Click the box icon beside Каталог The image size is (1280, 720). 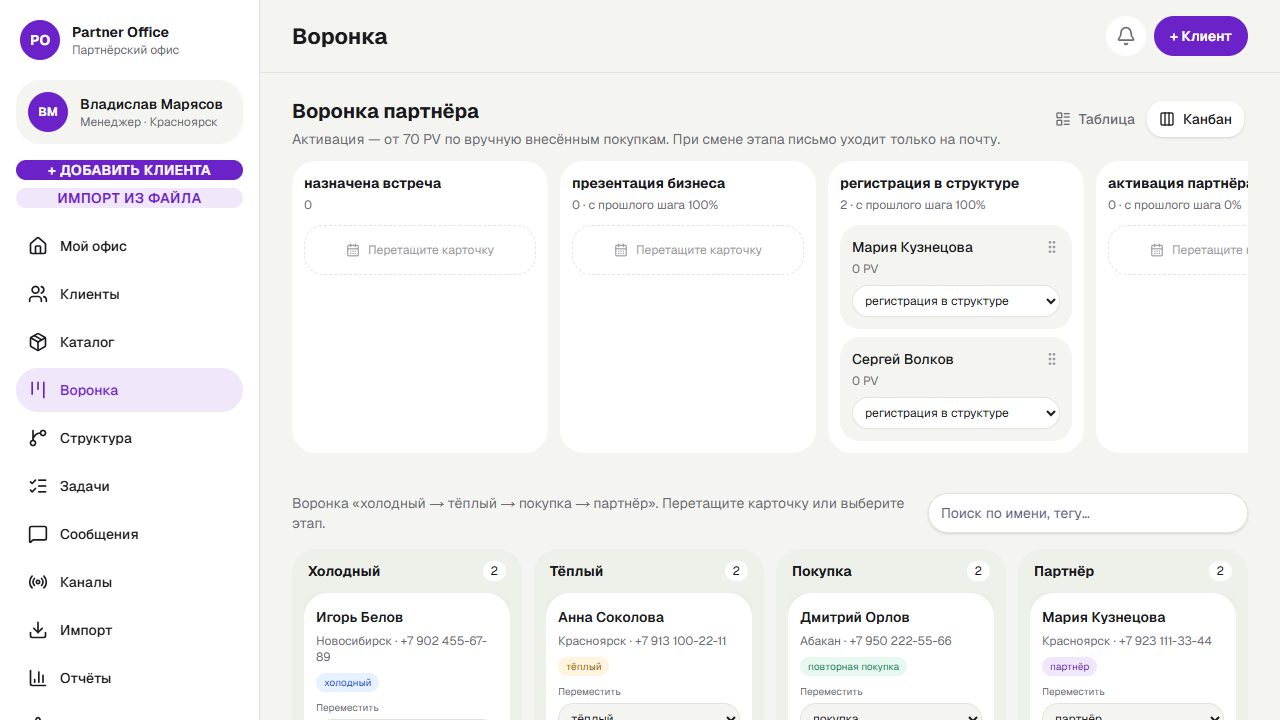pos(38,342)
